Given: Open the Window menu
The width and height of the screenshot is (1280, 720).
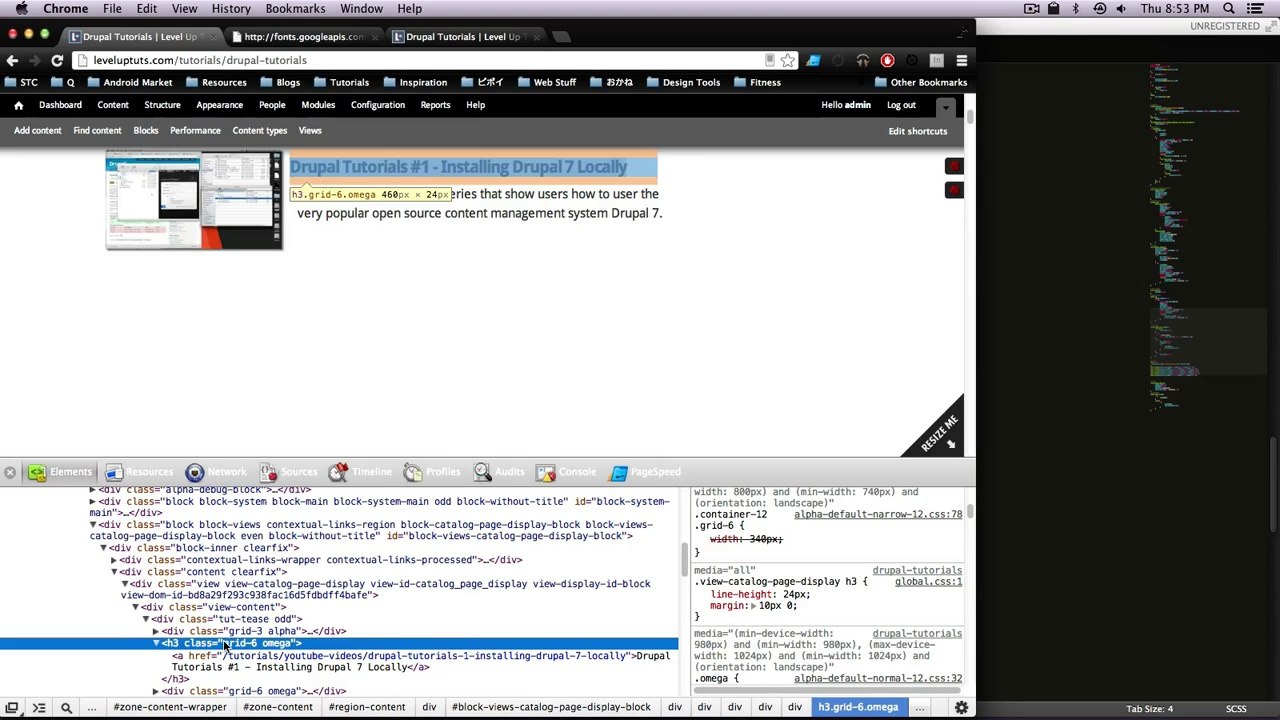Looking at the screenshot, I should (361, 9).
